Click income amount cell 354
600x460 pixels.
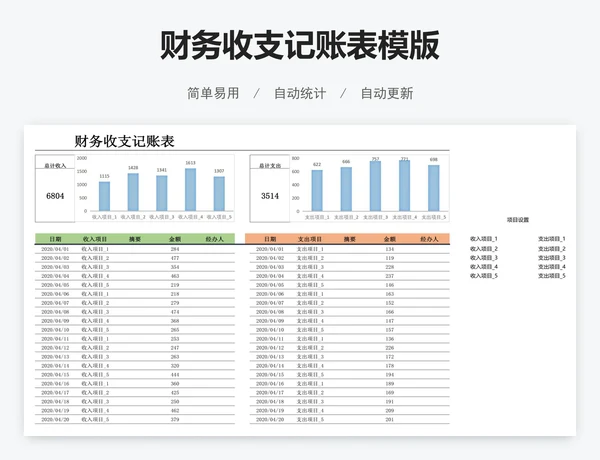click(x=175, y=267)
